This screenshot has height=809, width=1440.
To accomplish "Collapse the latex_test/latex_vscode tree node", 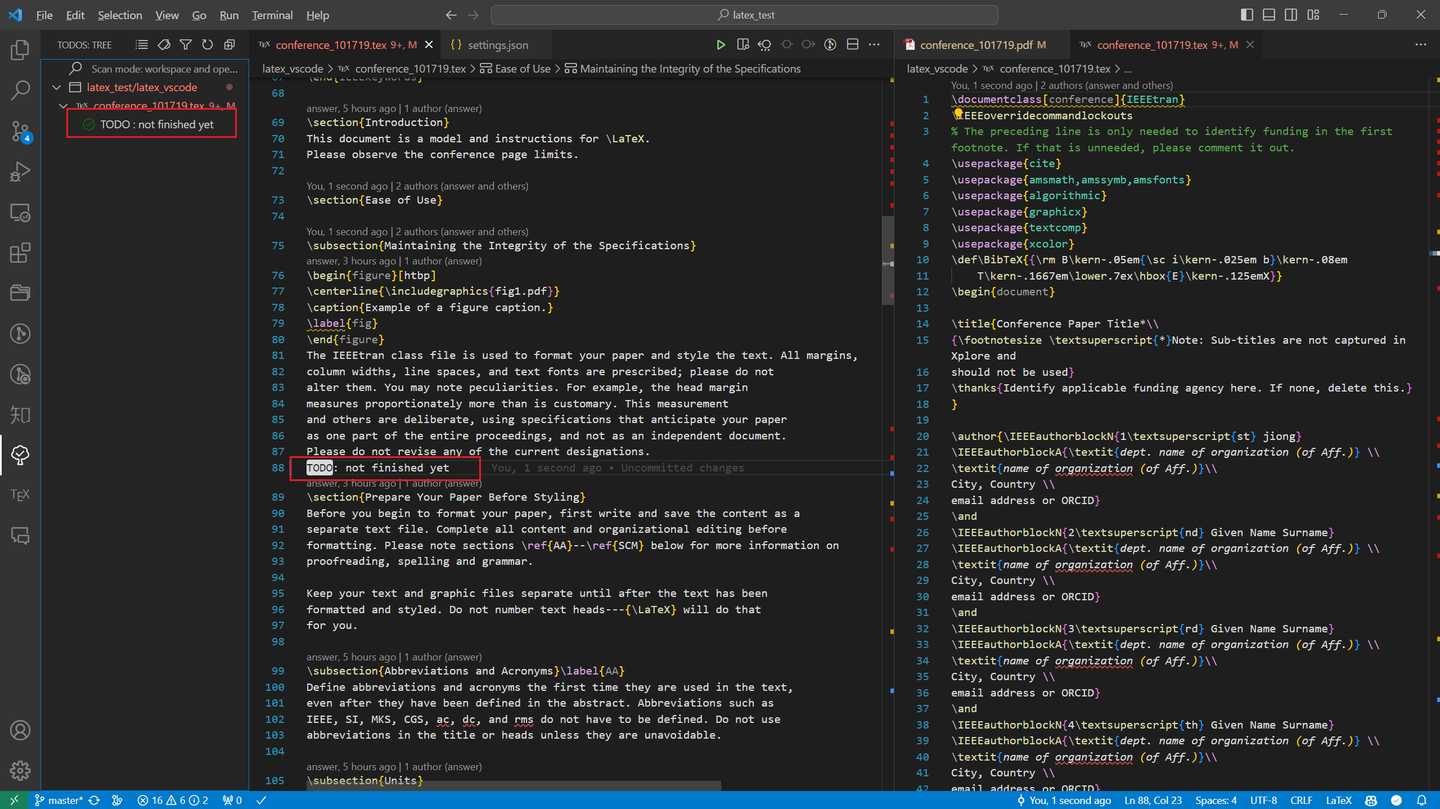I will pos(57,87).
